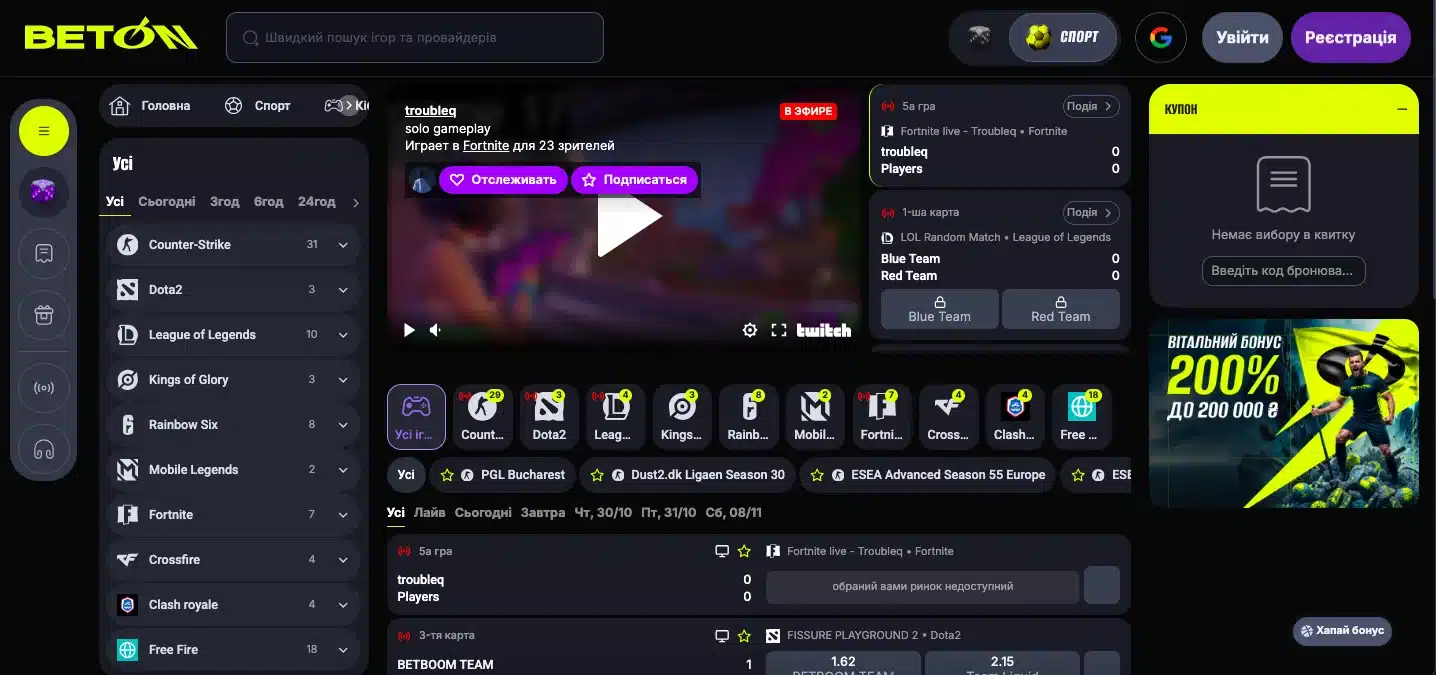Favorite the PGL Bucharest tournament star

447,475
